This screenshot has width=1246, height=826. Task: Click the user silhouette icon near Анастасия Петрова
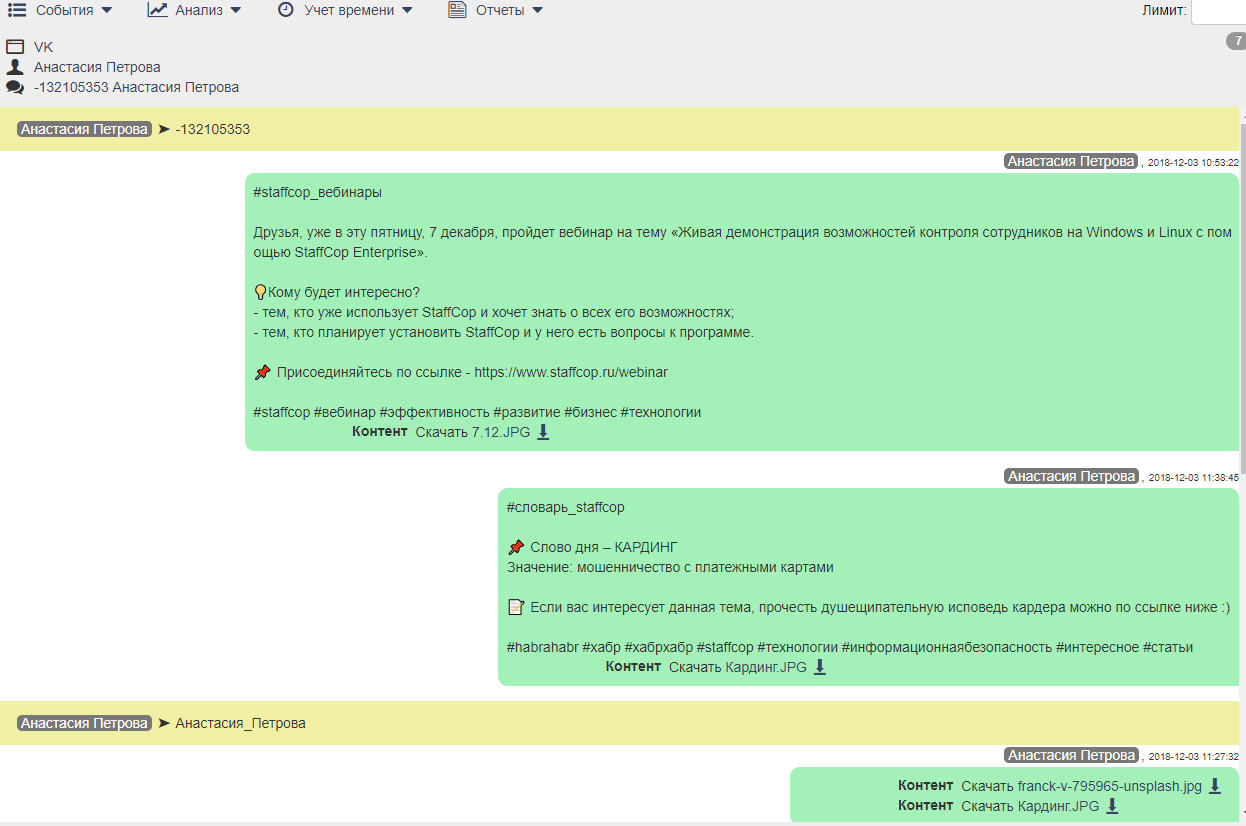pyautogui.click(x=15, y=67)
